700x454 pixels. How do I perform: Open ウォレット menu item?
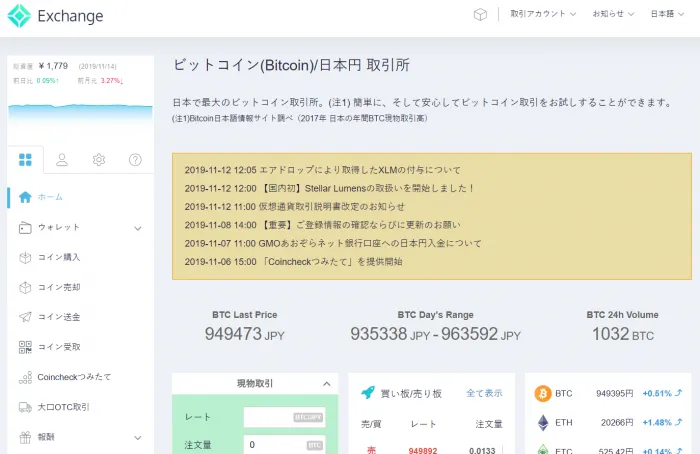point(59,227)
